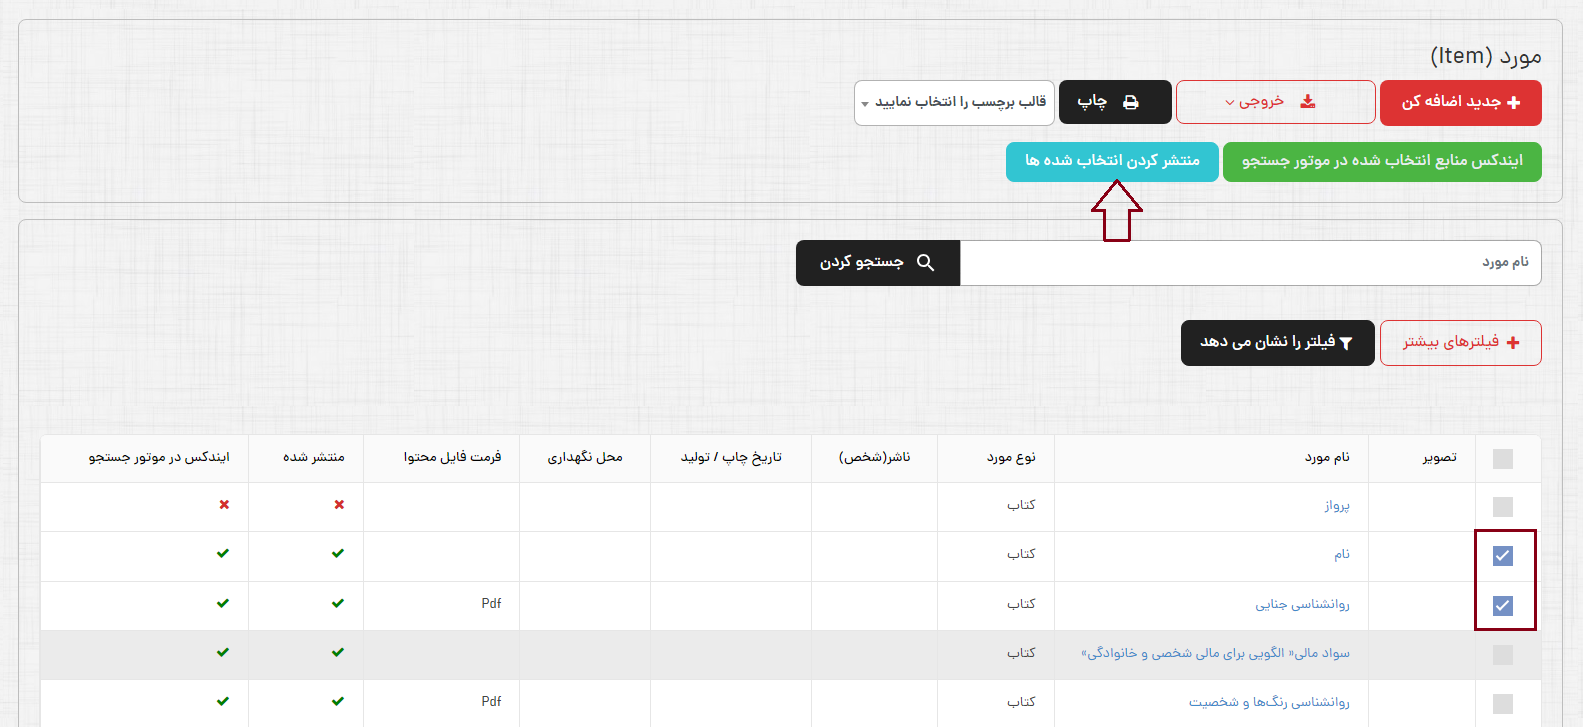Click the 'نام مورد' search input field
Viewport: 1583px width, 727px height.
[1250, 263]
